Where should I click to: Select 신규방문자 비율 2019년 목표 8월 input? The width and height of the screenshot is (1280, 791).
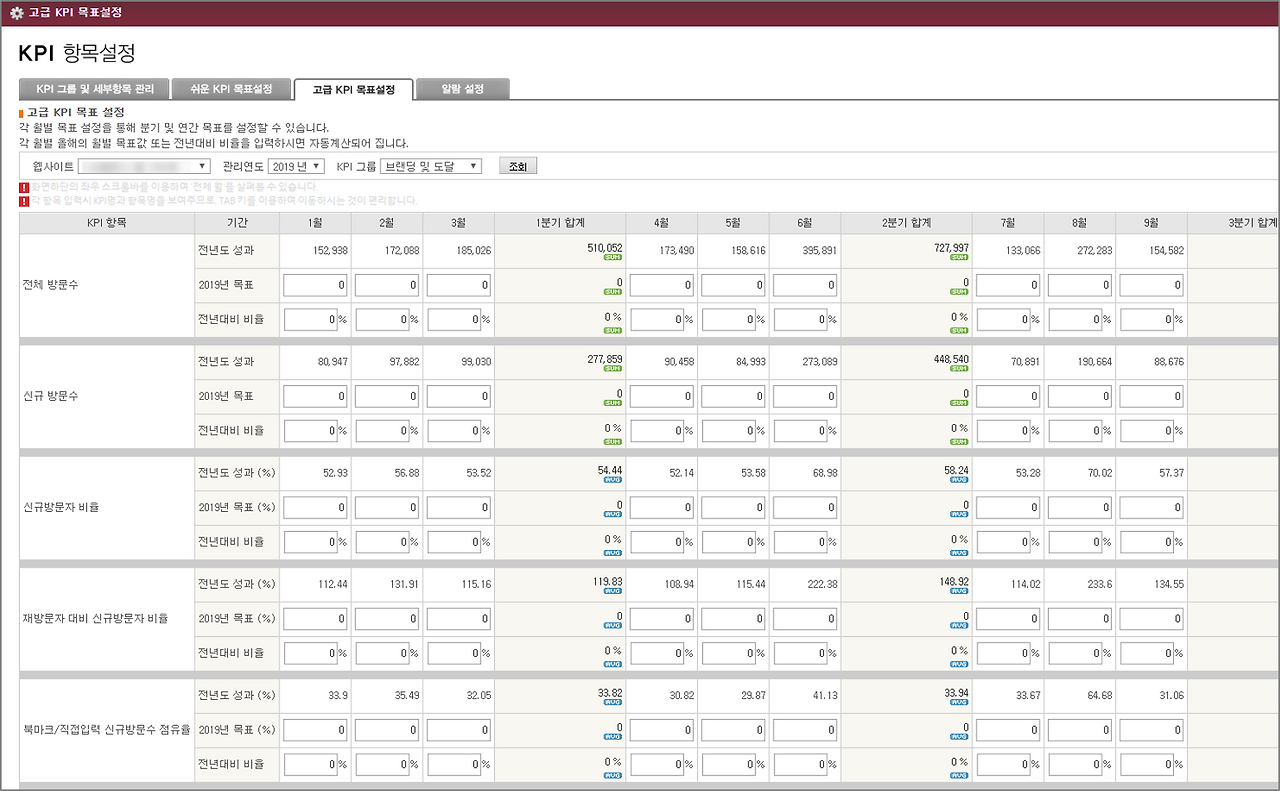pyautogui.click(x=1080, y=508)
